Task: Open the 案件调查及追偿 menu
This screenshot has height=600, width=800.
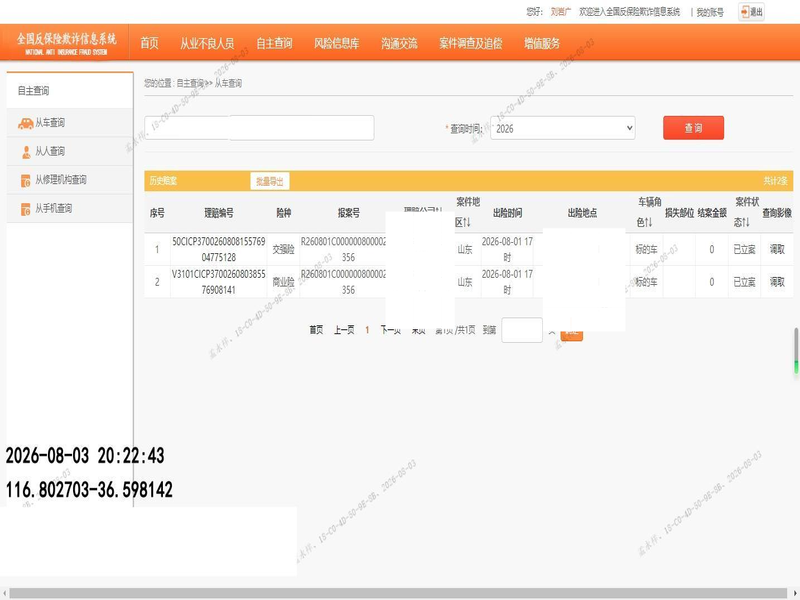Action: 470,43
